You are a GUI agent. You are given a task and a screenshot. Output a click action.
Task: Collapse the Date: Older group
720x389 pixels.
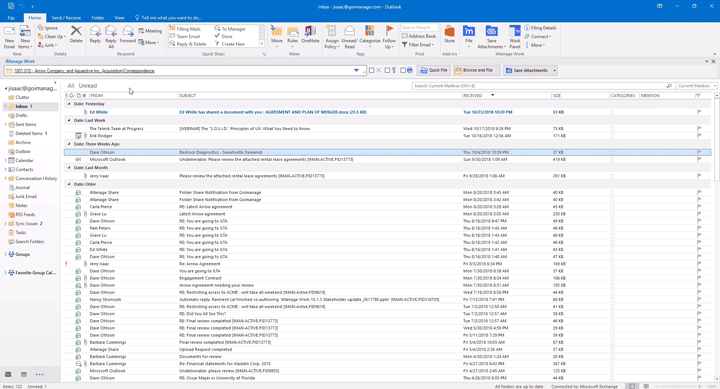click(x=69, y=184)
